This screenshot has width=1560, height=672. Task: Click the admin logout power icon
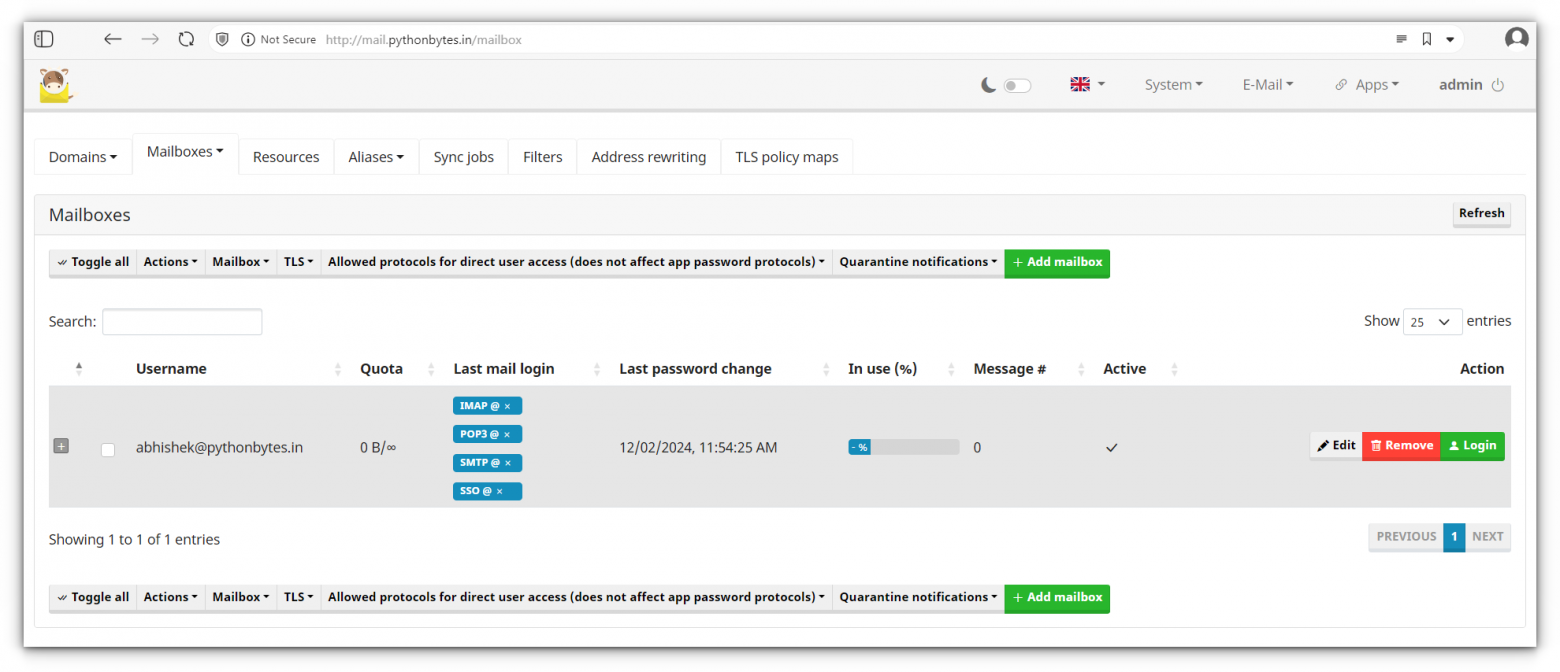point(1497,85)
